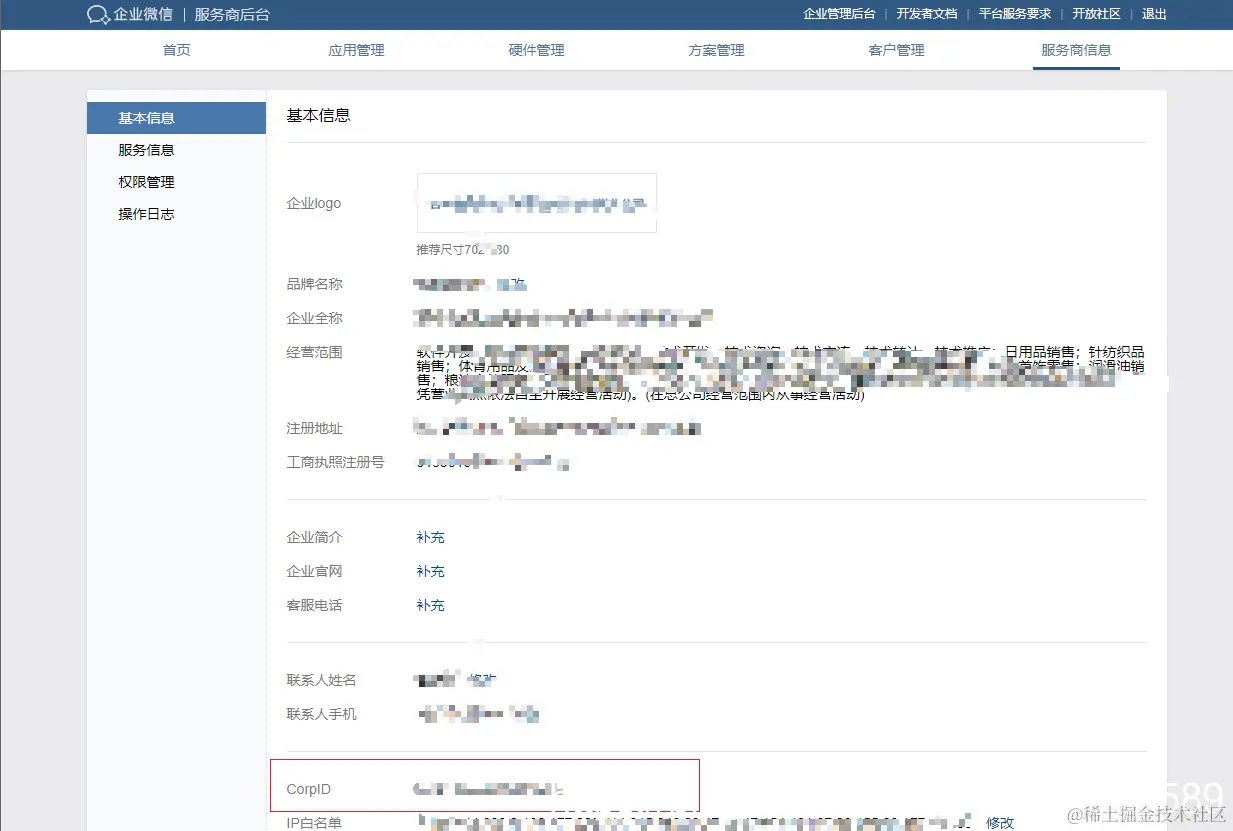Click 补充 next to 客服电话

point(430,606)
